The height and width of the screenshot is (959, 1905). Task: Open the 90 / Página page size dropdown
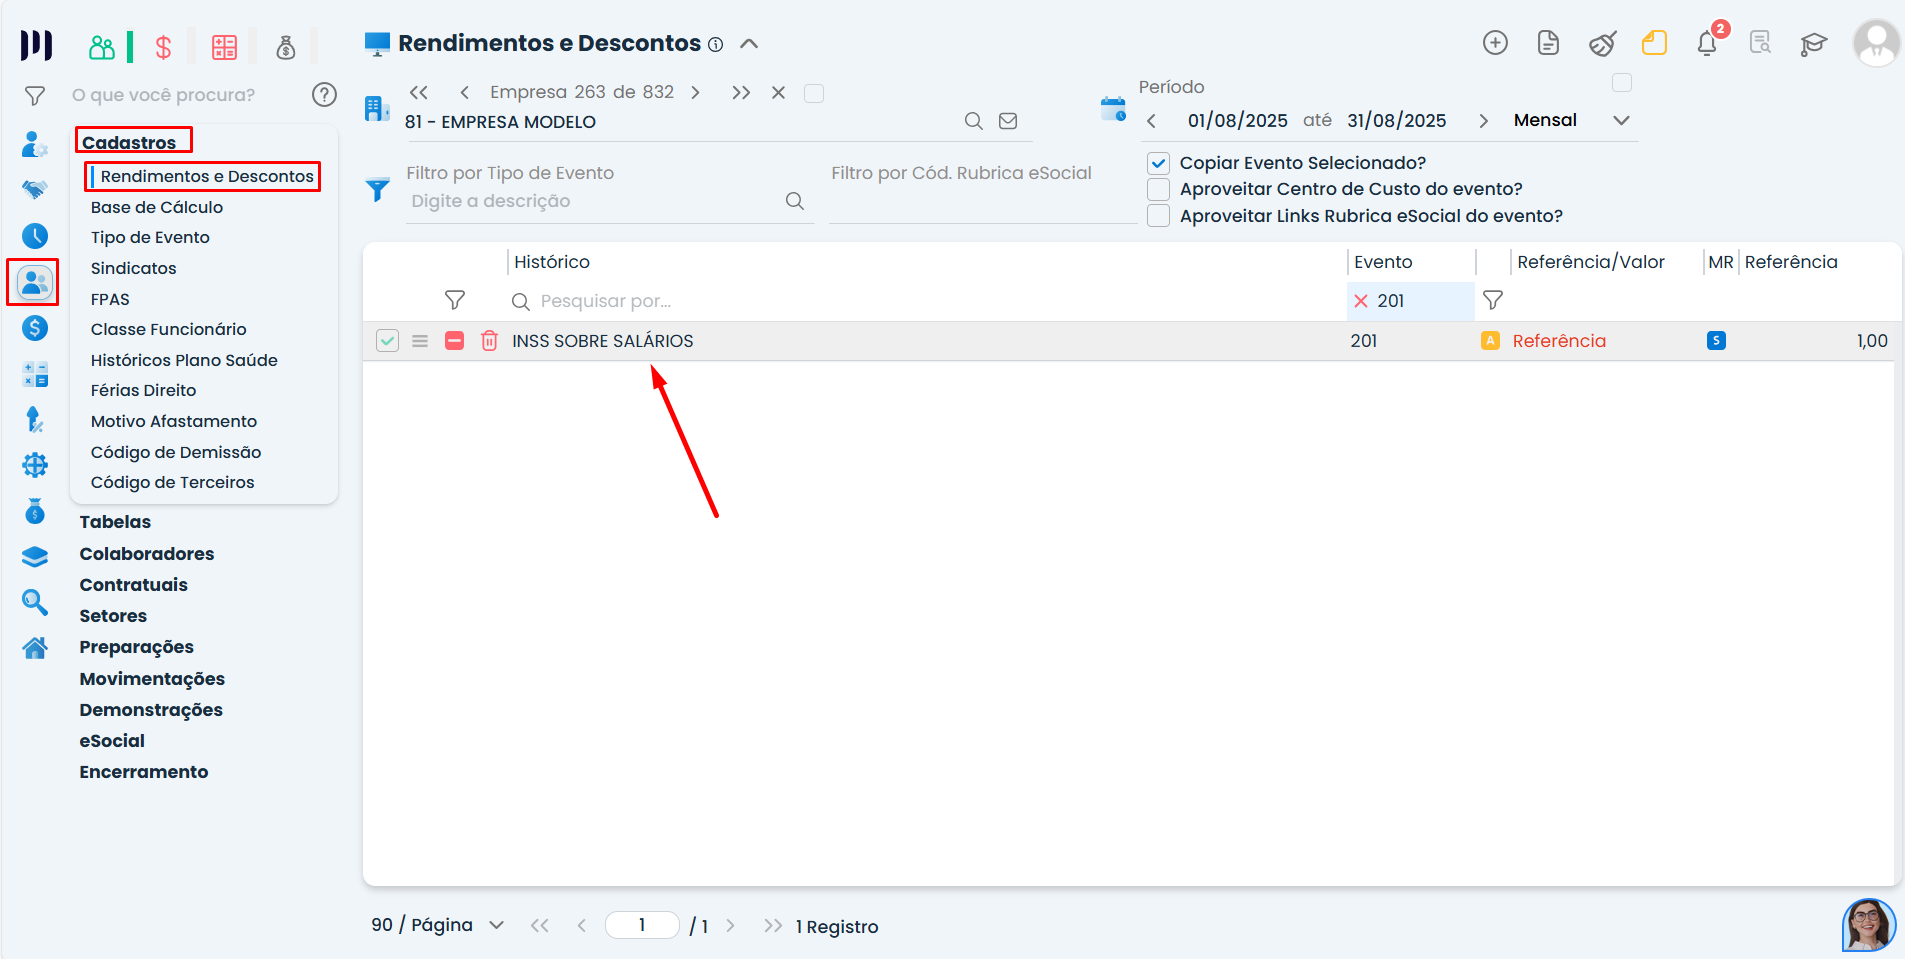click(x=437, y=925)
